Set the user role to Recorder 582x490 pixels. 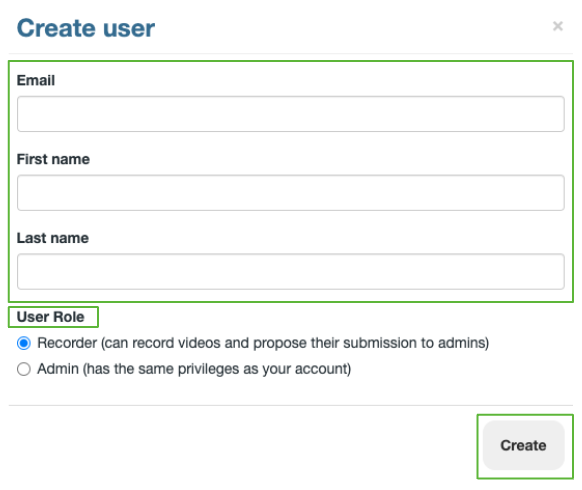click(24, 343)
